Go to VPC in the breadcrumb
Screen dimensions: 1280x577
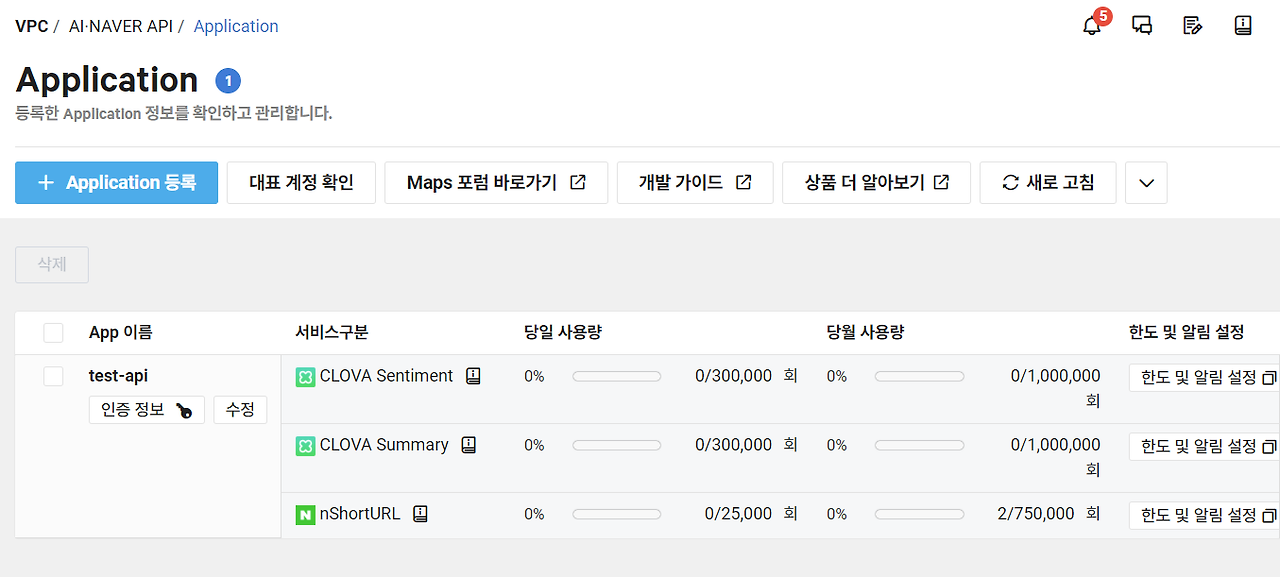coord(31,26)
